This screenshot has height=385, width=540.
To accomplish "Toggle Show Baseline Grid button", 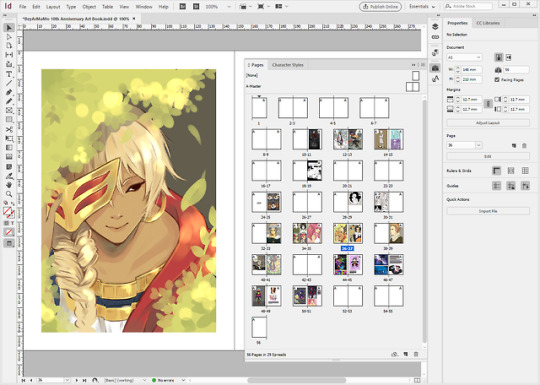I will [511, 171].
